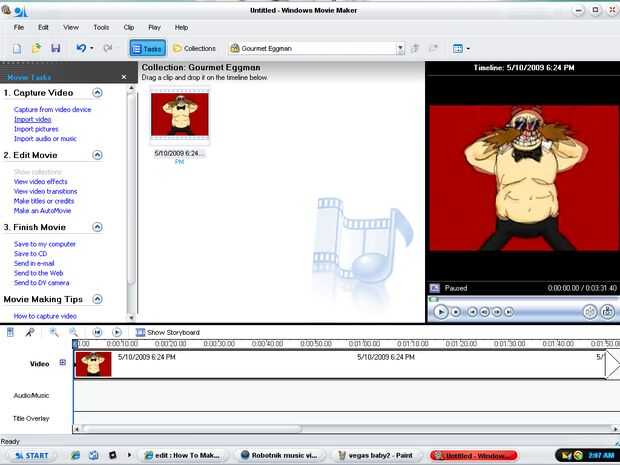
Task: Click the Save to CD link
Action: [30, 253]
